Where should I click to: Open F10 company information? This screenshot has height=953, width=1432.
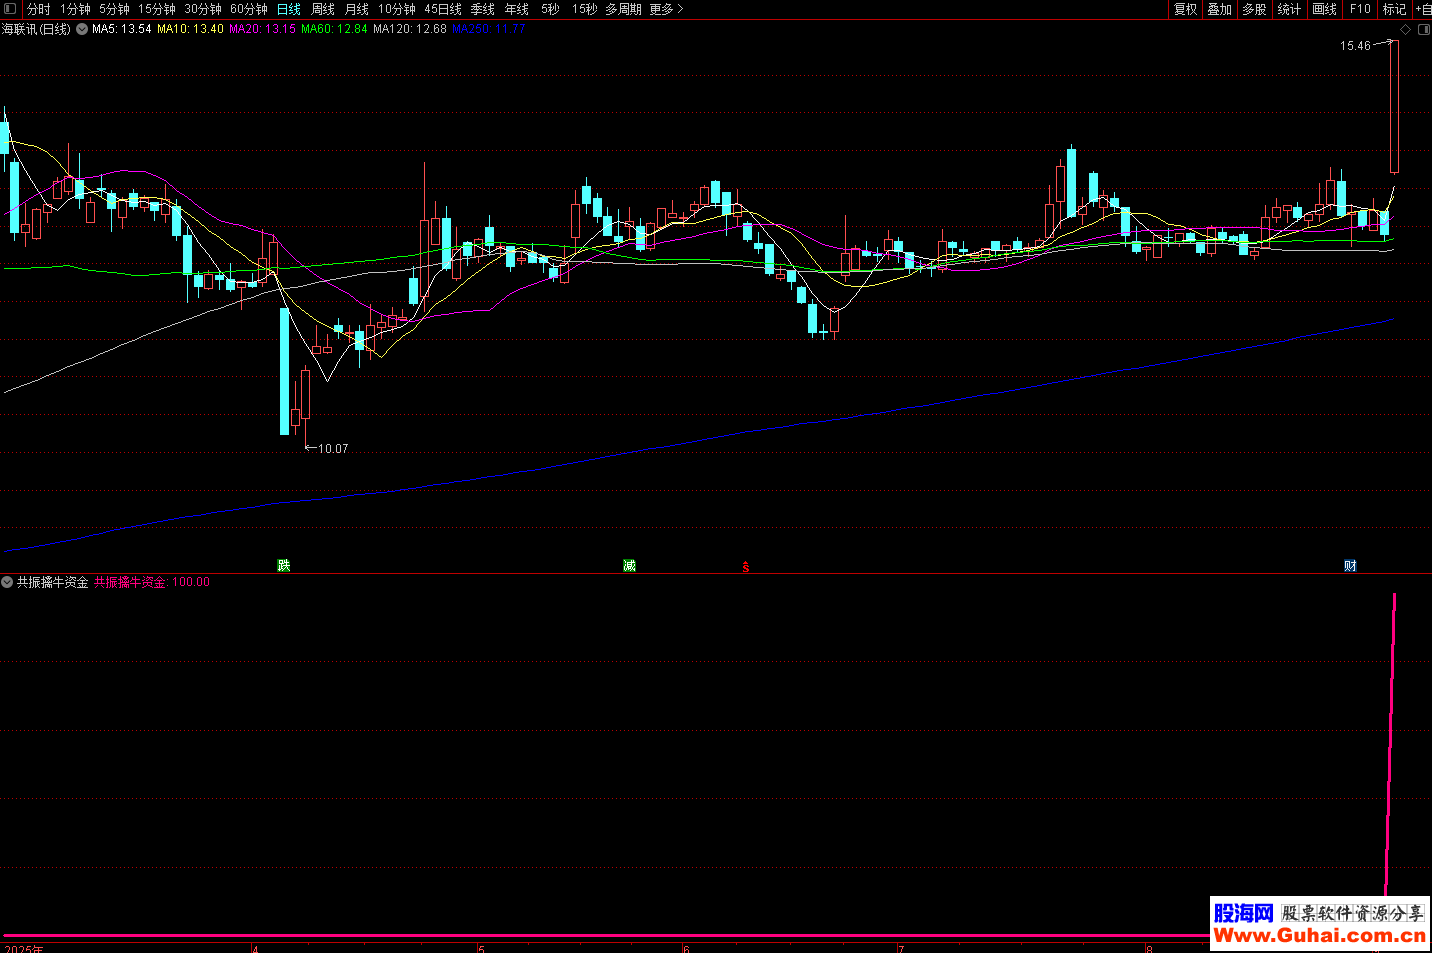pos(1360,9)
